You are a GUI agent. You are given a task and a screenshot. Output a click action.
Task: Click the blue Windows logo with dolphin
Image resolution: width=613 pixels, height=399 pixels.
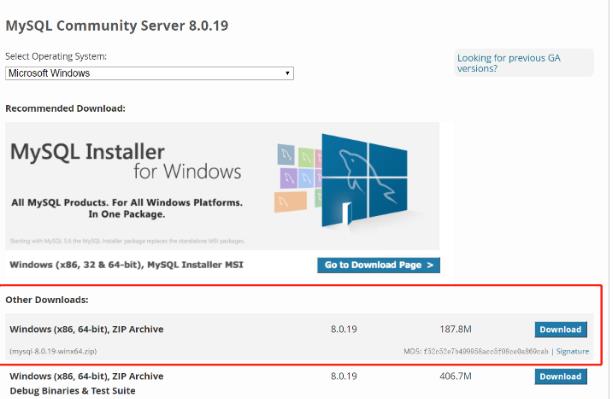[364, 180]
